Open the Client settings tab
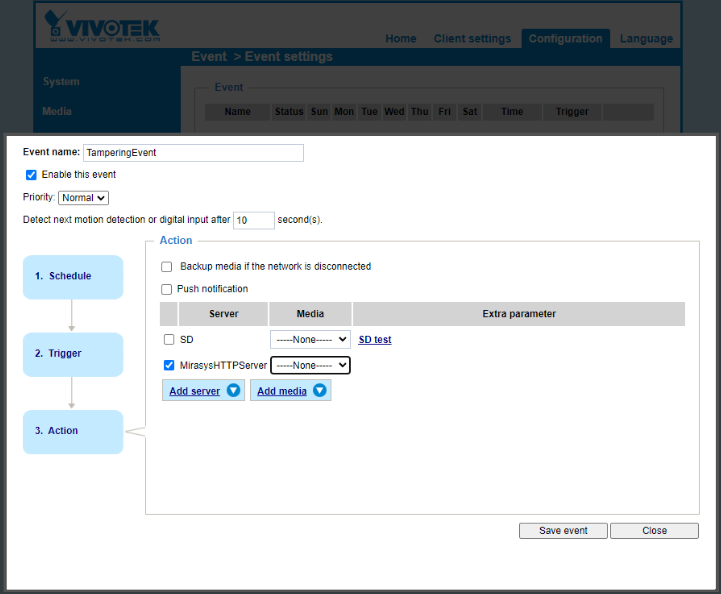Viewport: 721px width, 594px height. [472, 39]
